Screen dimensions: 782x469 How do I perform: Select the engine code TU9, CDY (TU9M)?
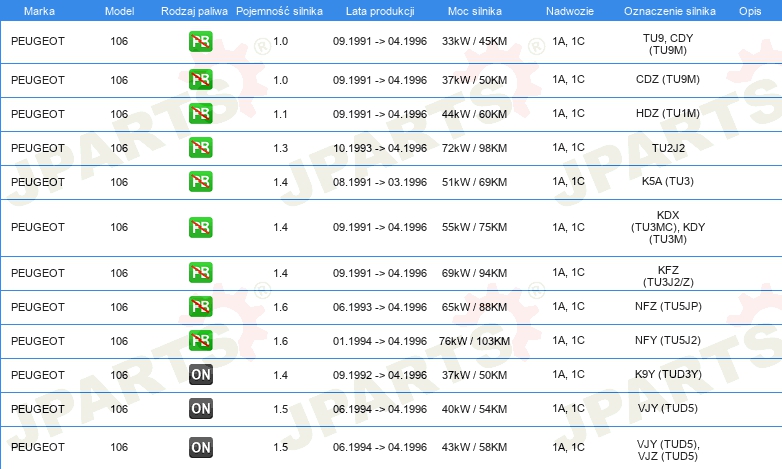668,44
